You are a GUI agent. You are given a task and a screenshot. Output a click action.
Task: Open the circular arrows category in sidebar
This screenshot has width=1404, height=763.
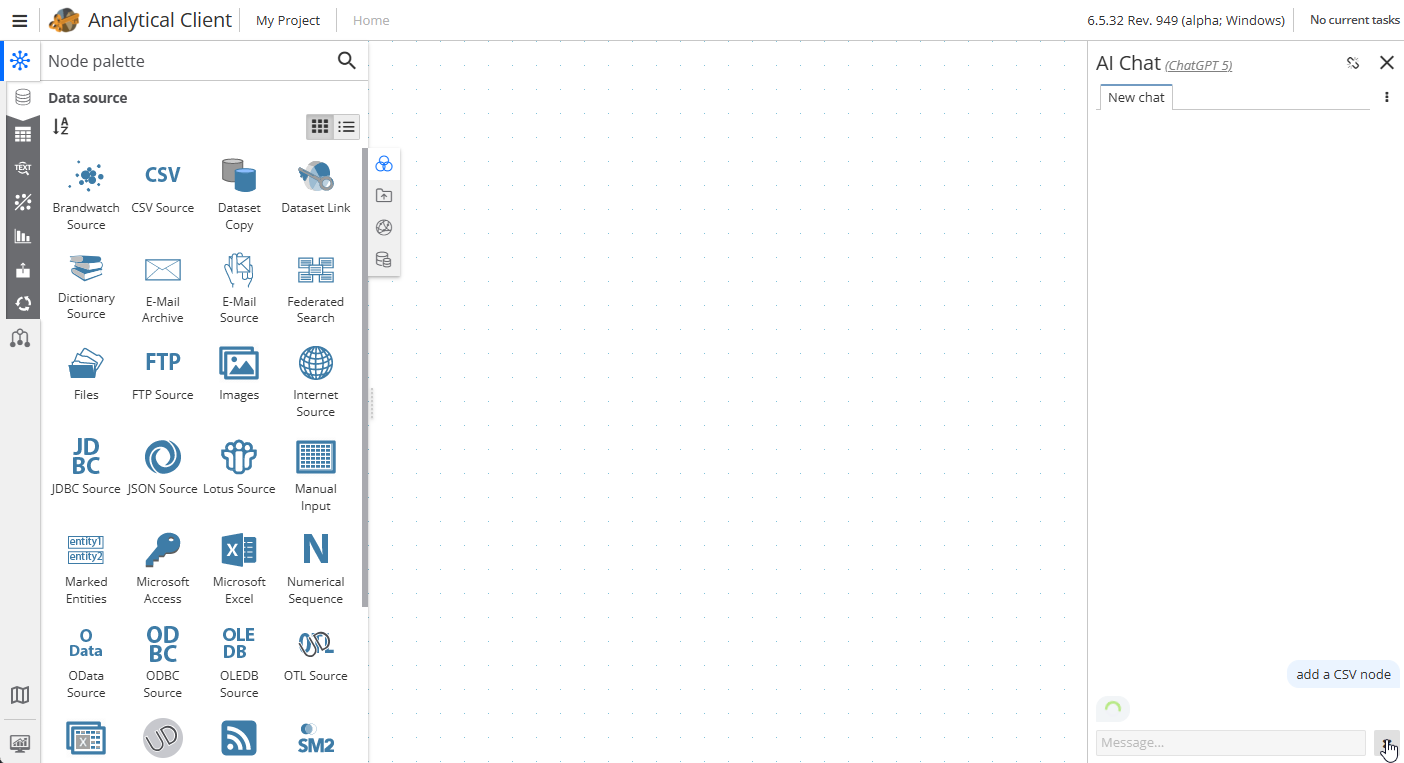point(22,304)
